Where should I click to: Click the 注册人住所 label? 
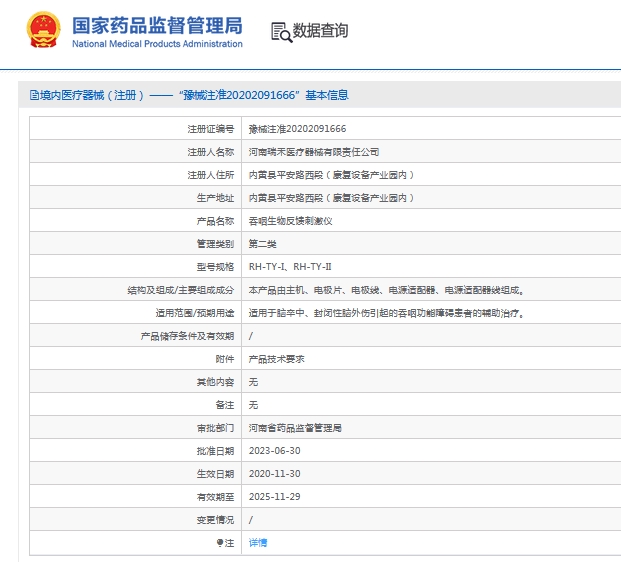pyautogui.click(x=211, y=175)
